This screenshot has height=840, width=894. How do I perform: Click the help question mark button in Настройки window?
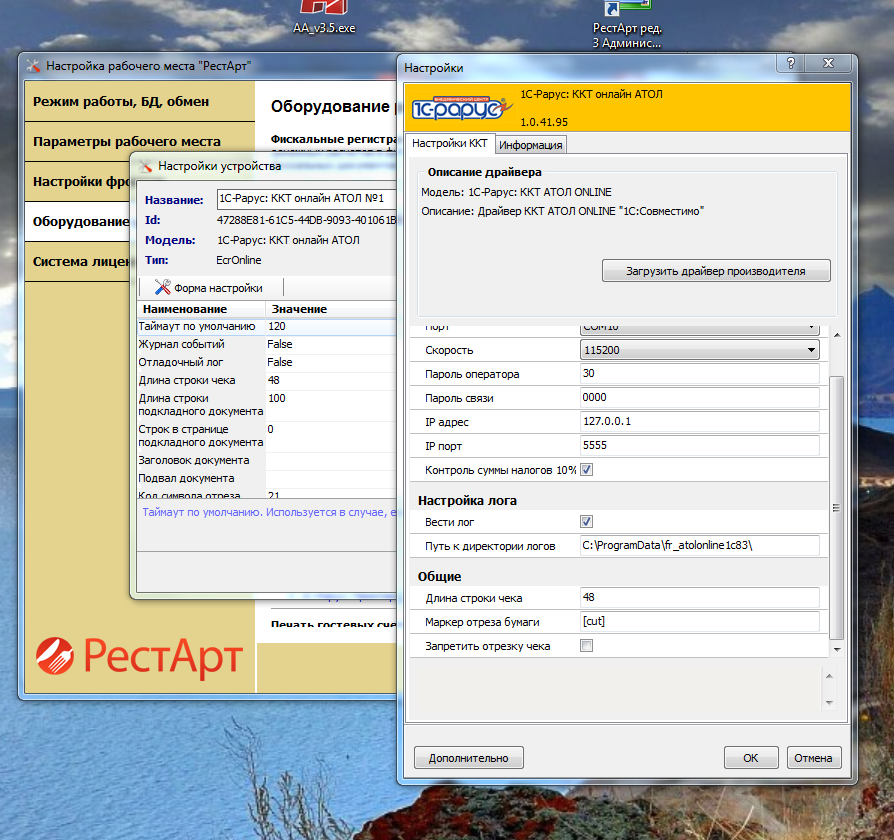tap(791, 63)
